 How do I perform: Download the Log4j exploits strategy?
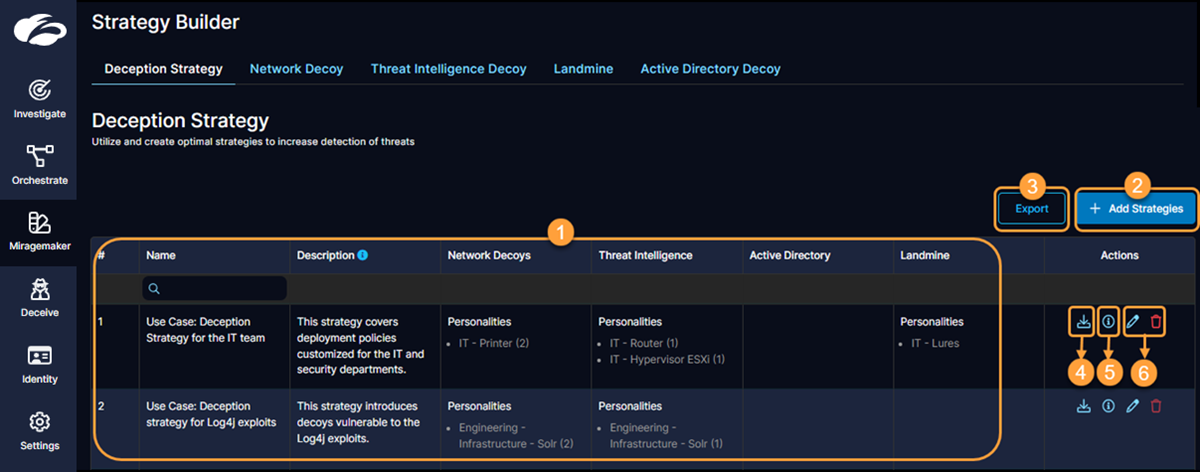click(x=1083, y=406)
